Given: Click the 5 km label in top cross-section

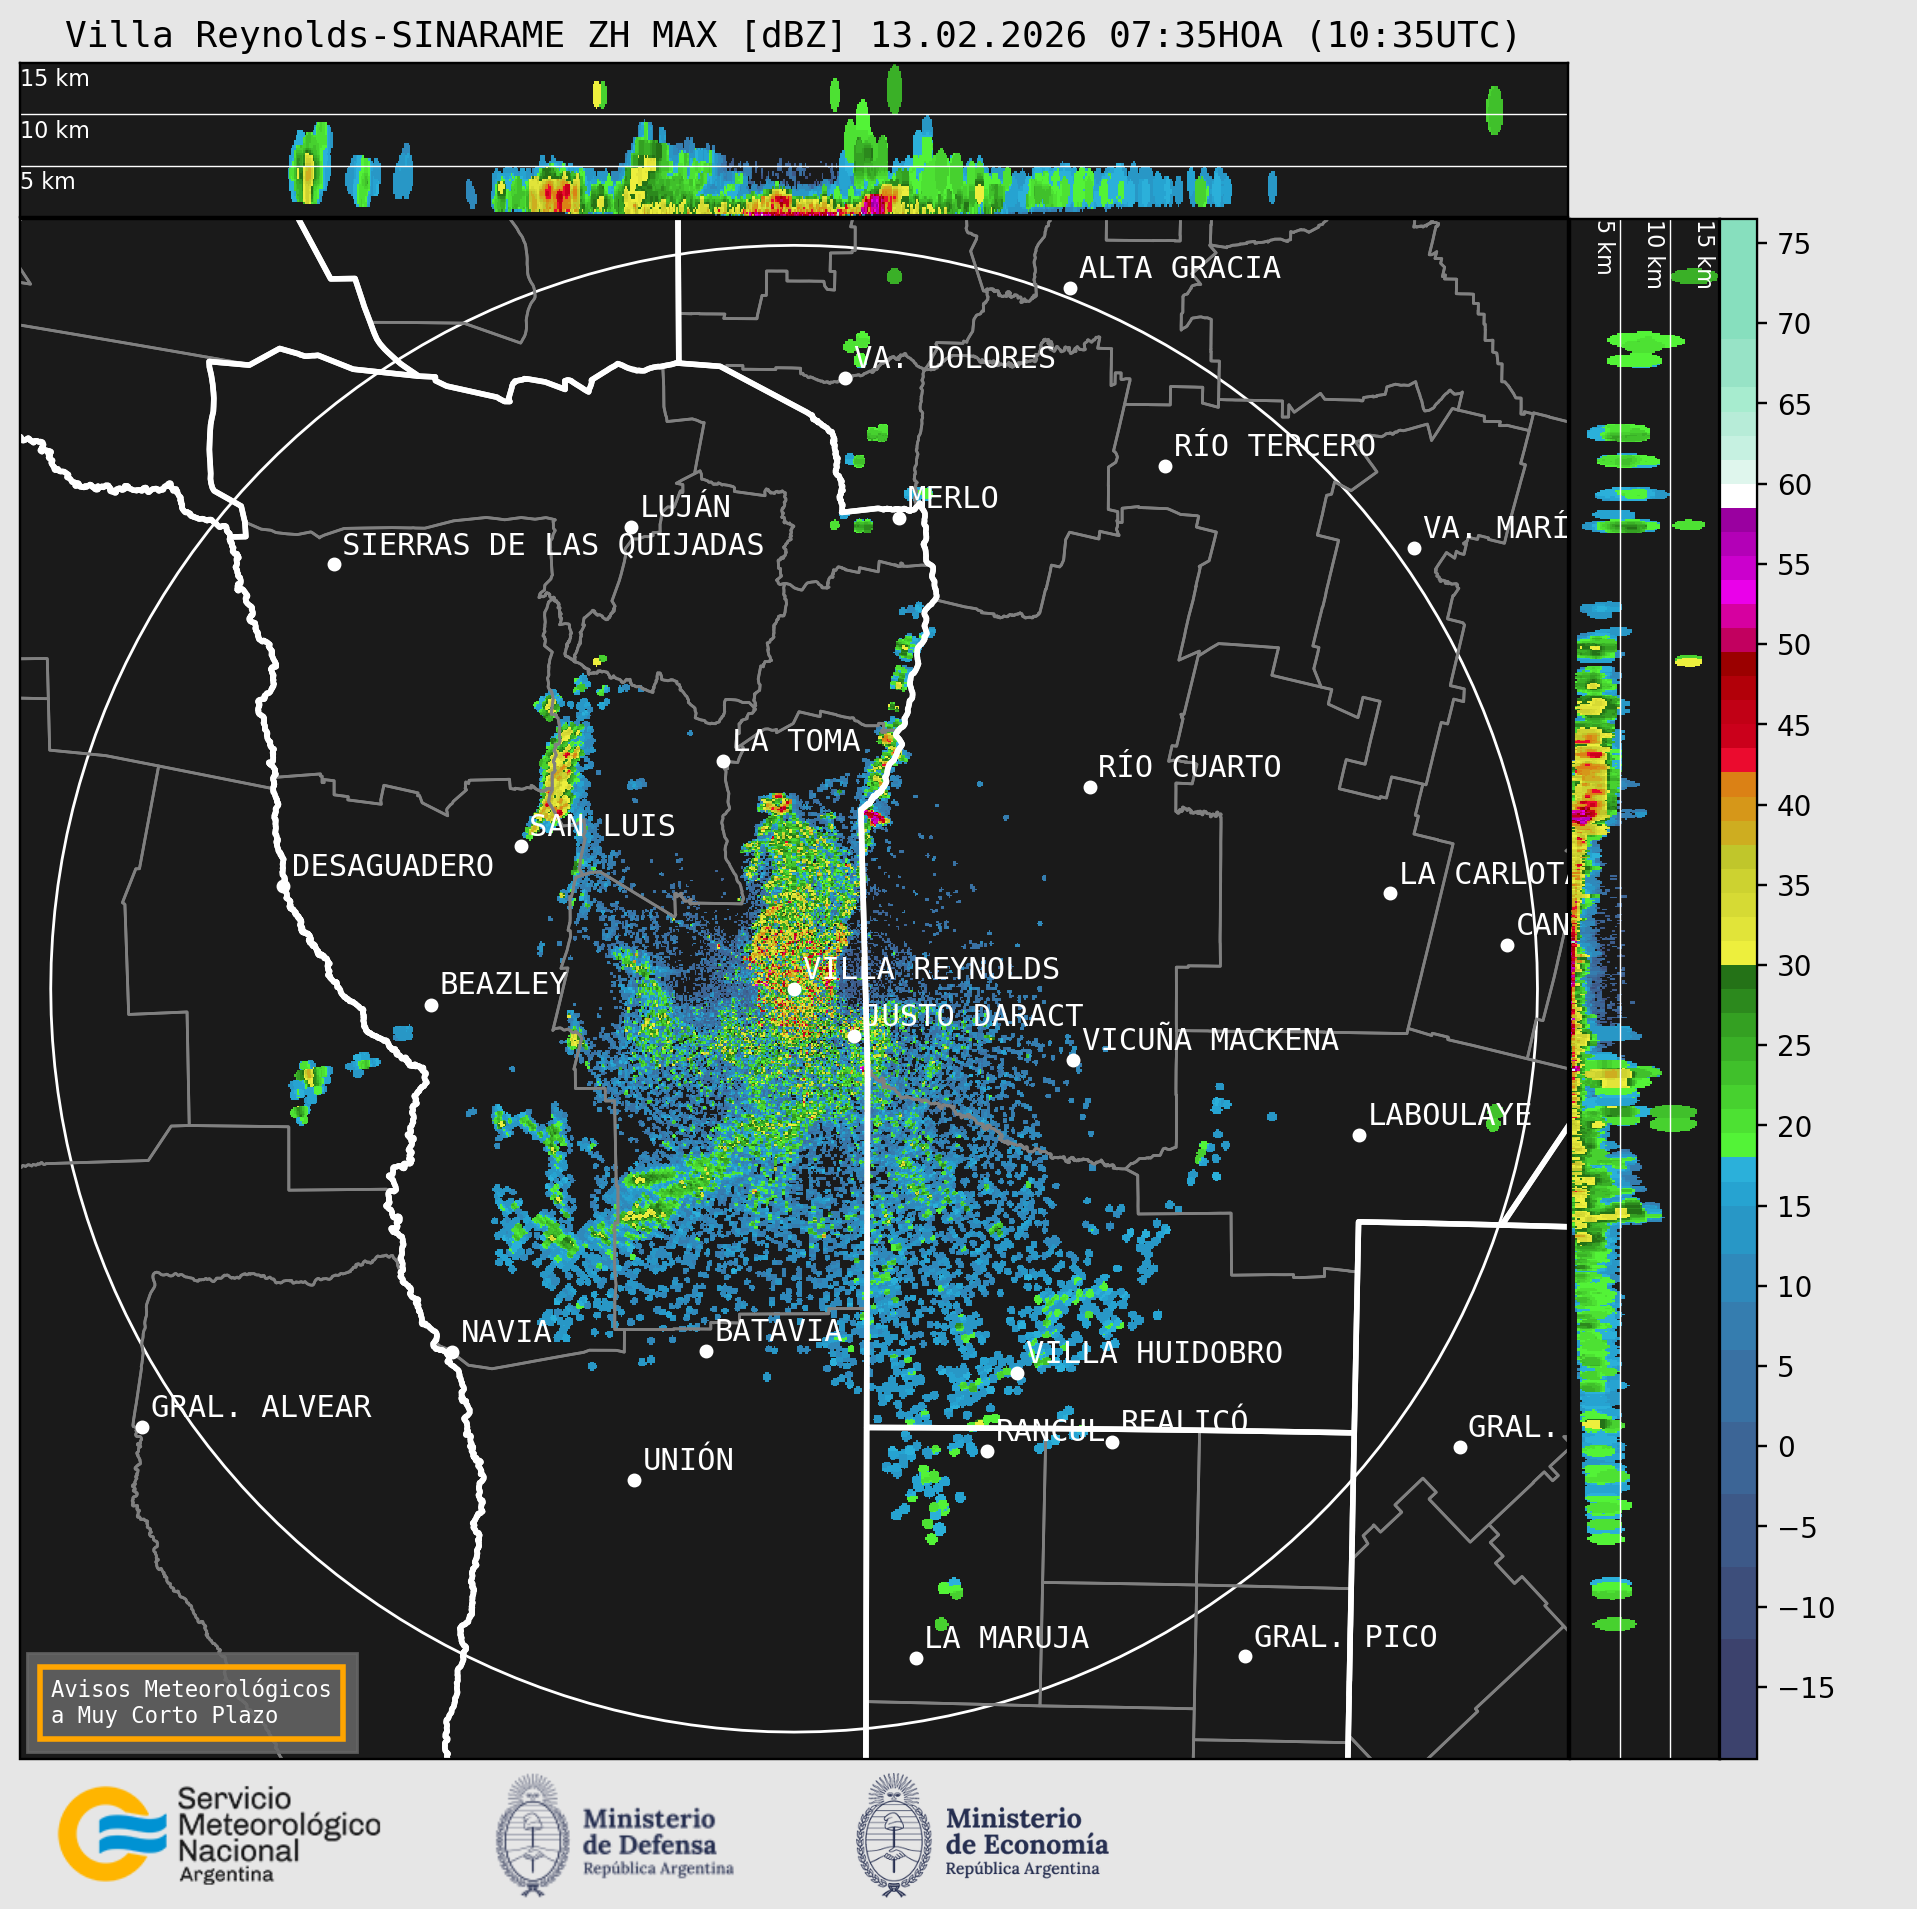Looking at the screenshot, I should 48,181.
